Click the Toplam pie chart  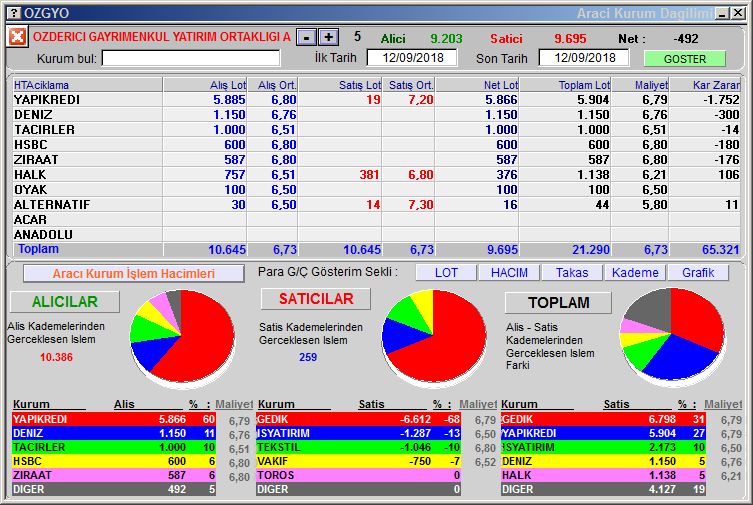tap(671, 338)
